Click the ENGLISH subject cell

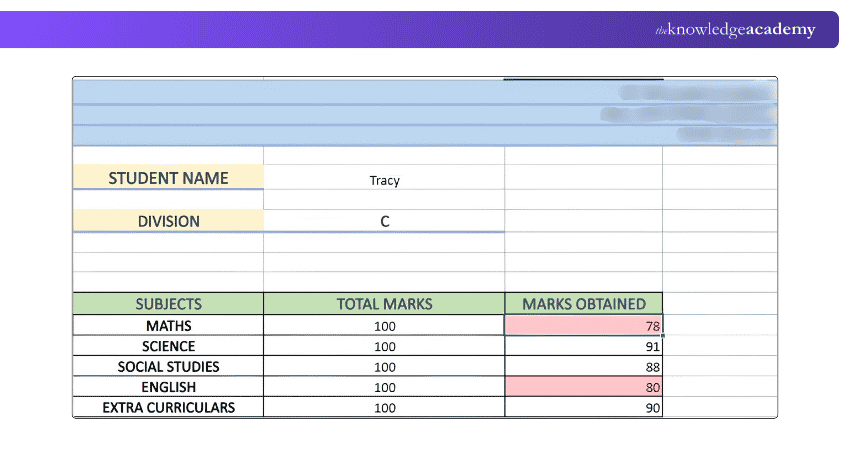point(168,387)
